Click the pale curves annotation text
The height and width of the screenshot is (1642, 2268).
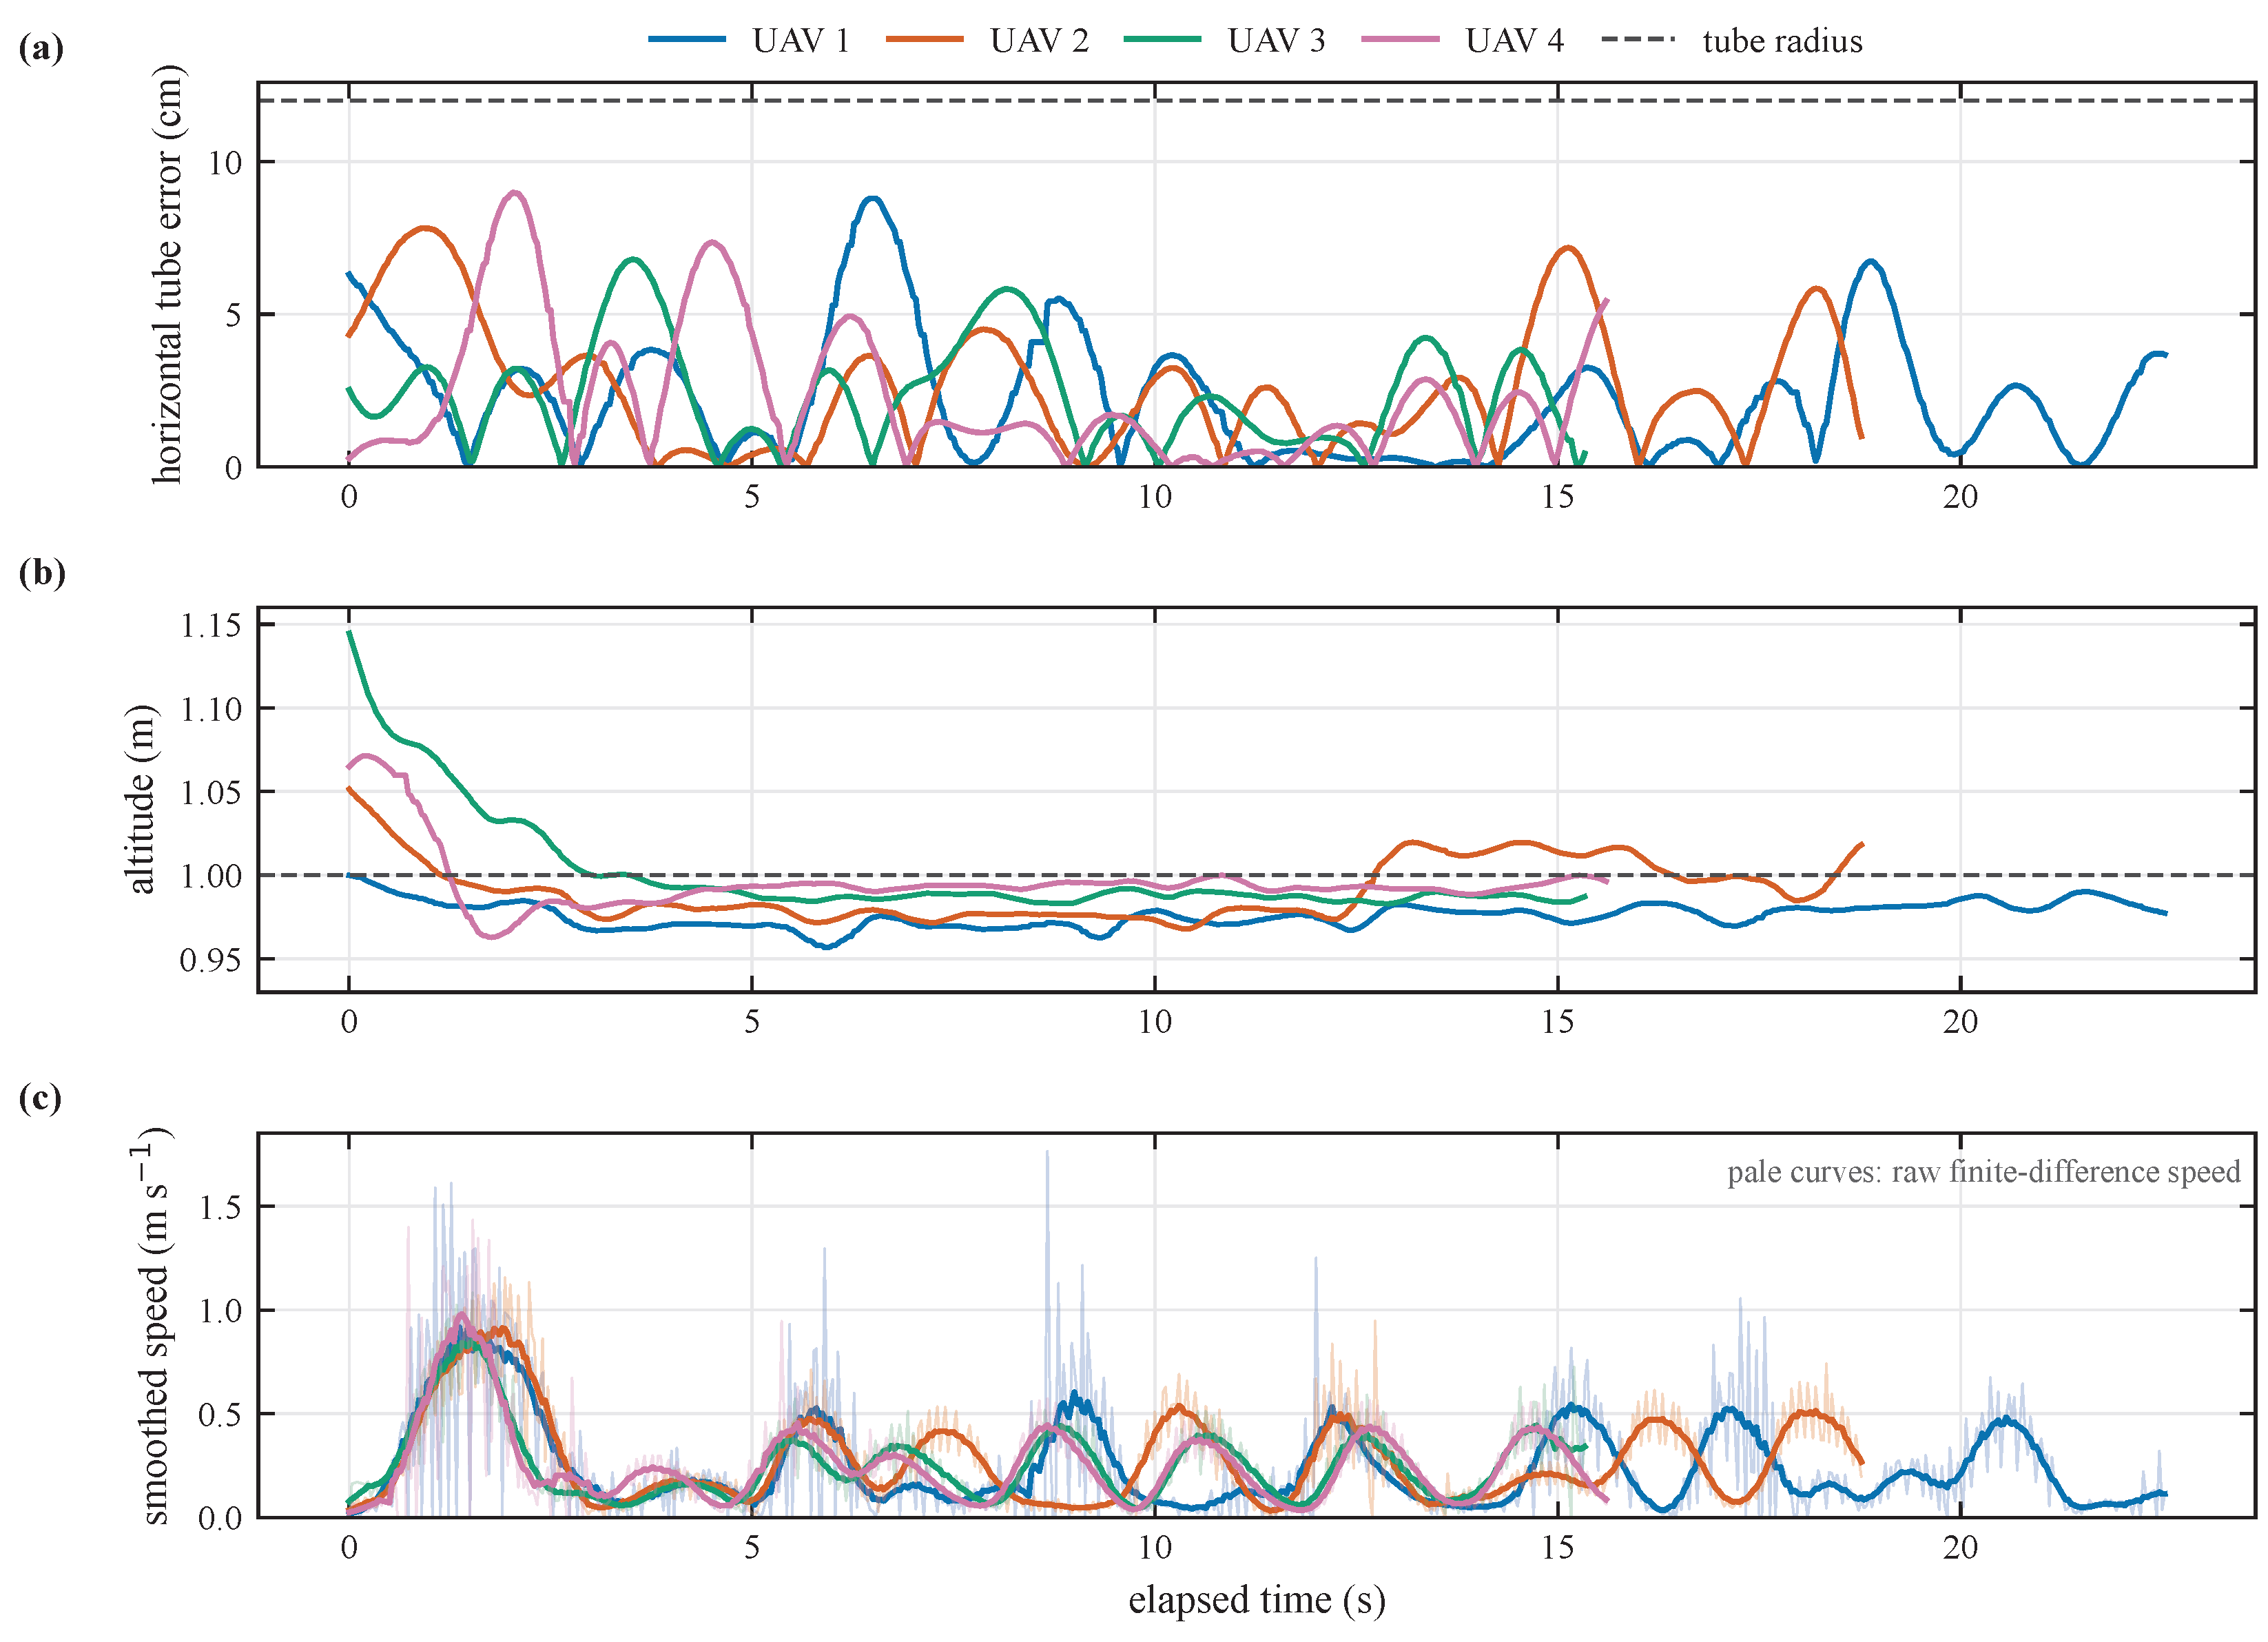[x=1984, y=1172]
